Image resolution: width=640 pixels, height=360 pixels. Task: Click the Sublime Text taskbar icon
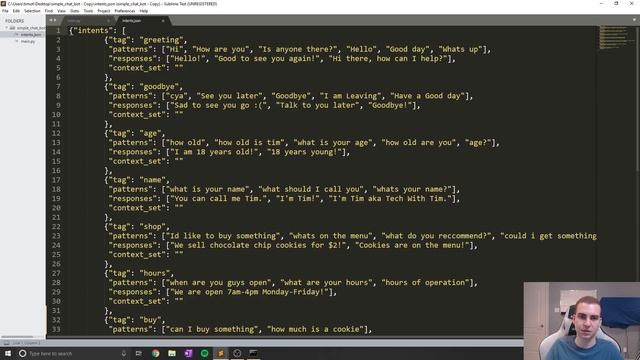tap(221, 353)
